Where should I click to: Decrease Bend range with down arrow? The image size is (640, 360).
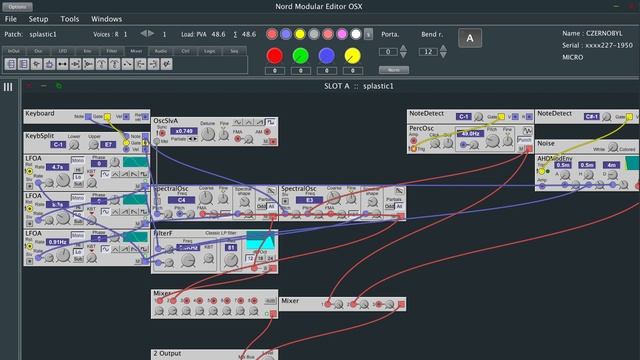tap(443, 55)
